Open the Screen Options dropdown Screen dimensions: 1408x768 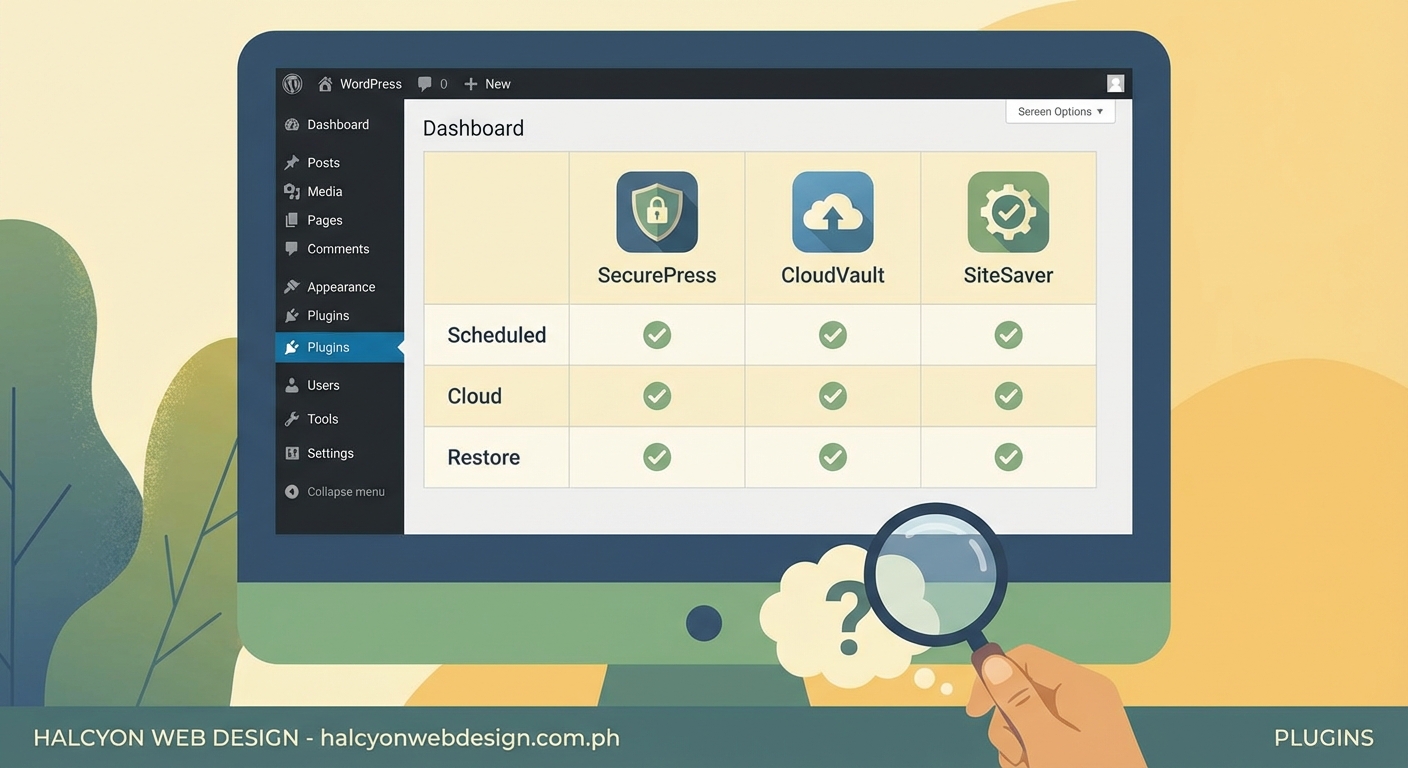(x=1059, y=111)
